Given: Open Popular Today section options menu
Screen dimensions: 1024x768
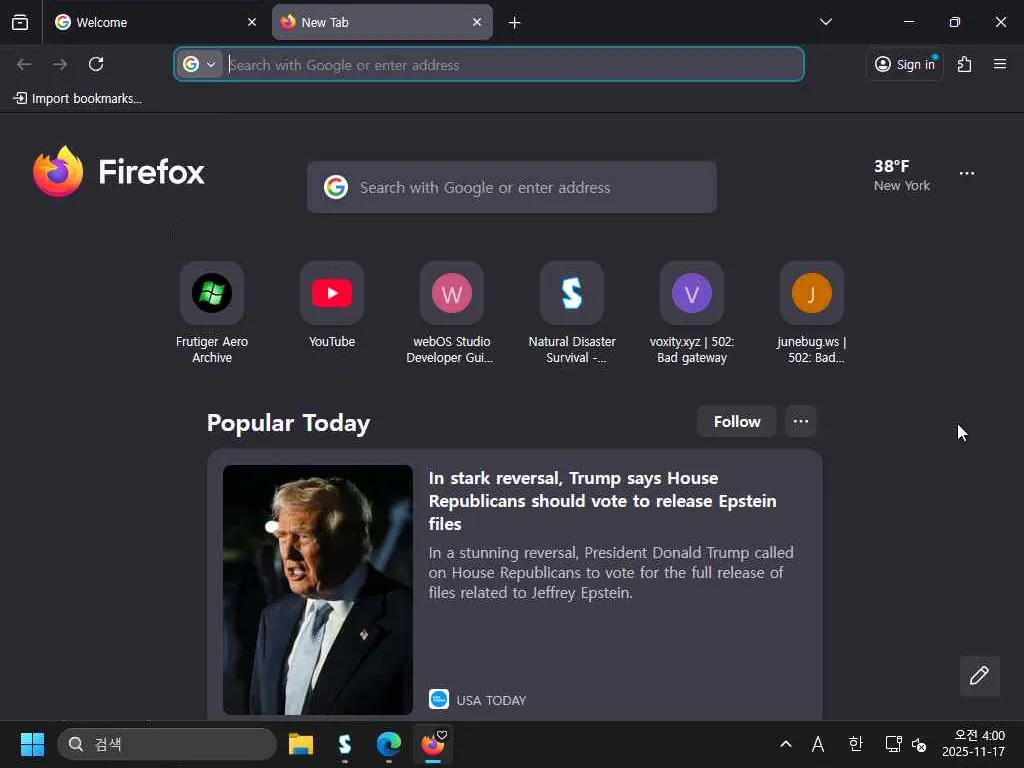Looking at the screenshot, I should tap(801, 422).
